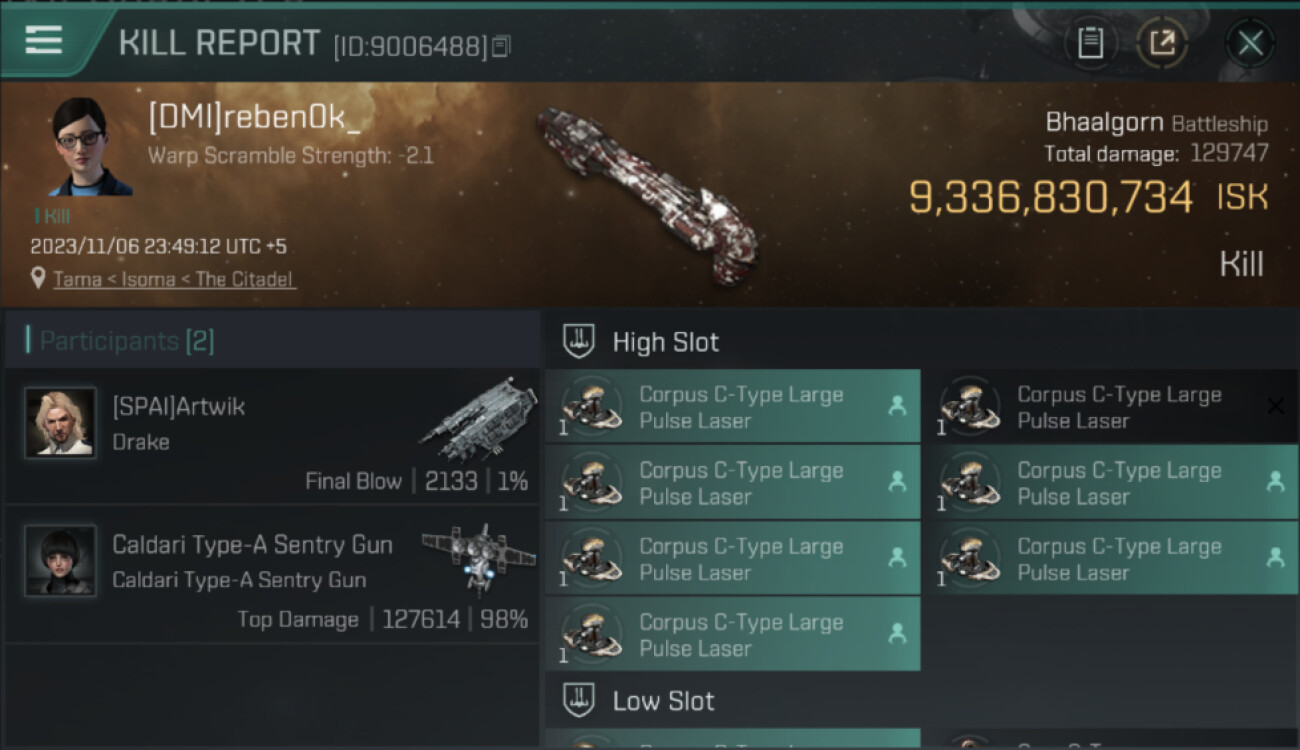Viewport: 1300px width, 750px height.
Task: Open rebenOk_ pilot portrait
Action: coord(90,147)
